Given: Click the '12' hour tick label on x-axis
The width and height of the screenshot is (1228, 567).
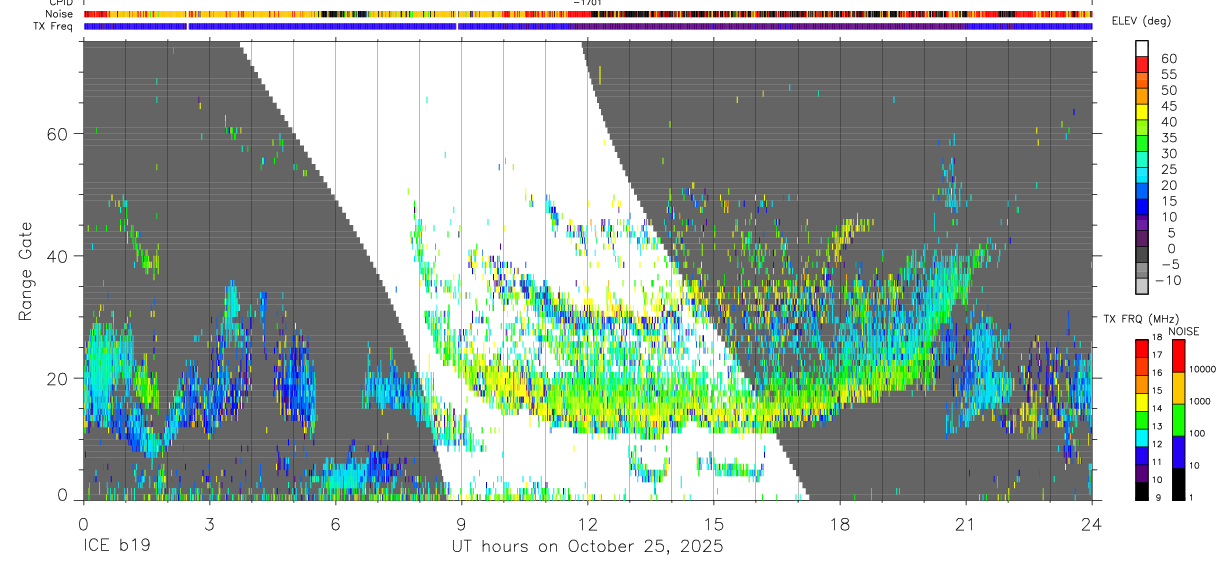Looking at the screenshot, I should (587, 524).
